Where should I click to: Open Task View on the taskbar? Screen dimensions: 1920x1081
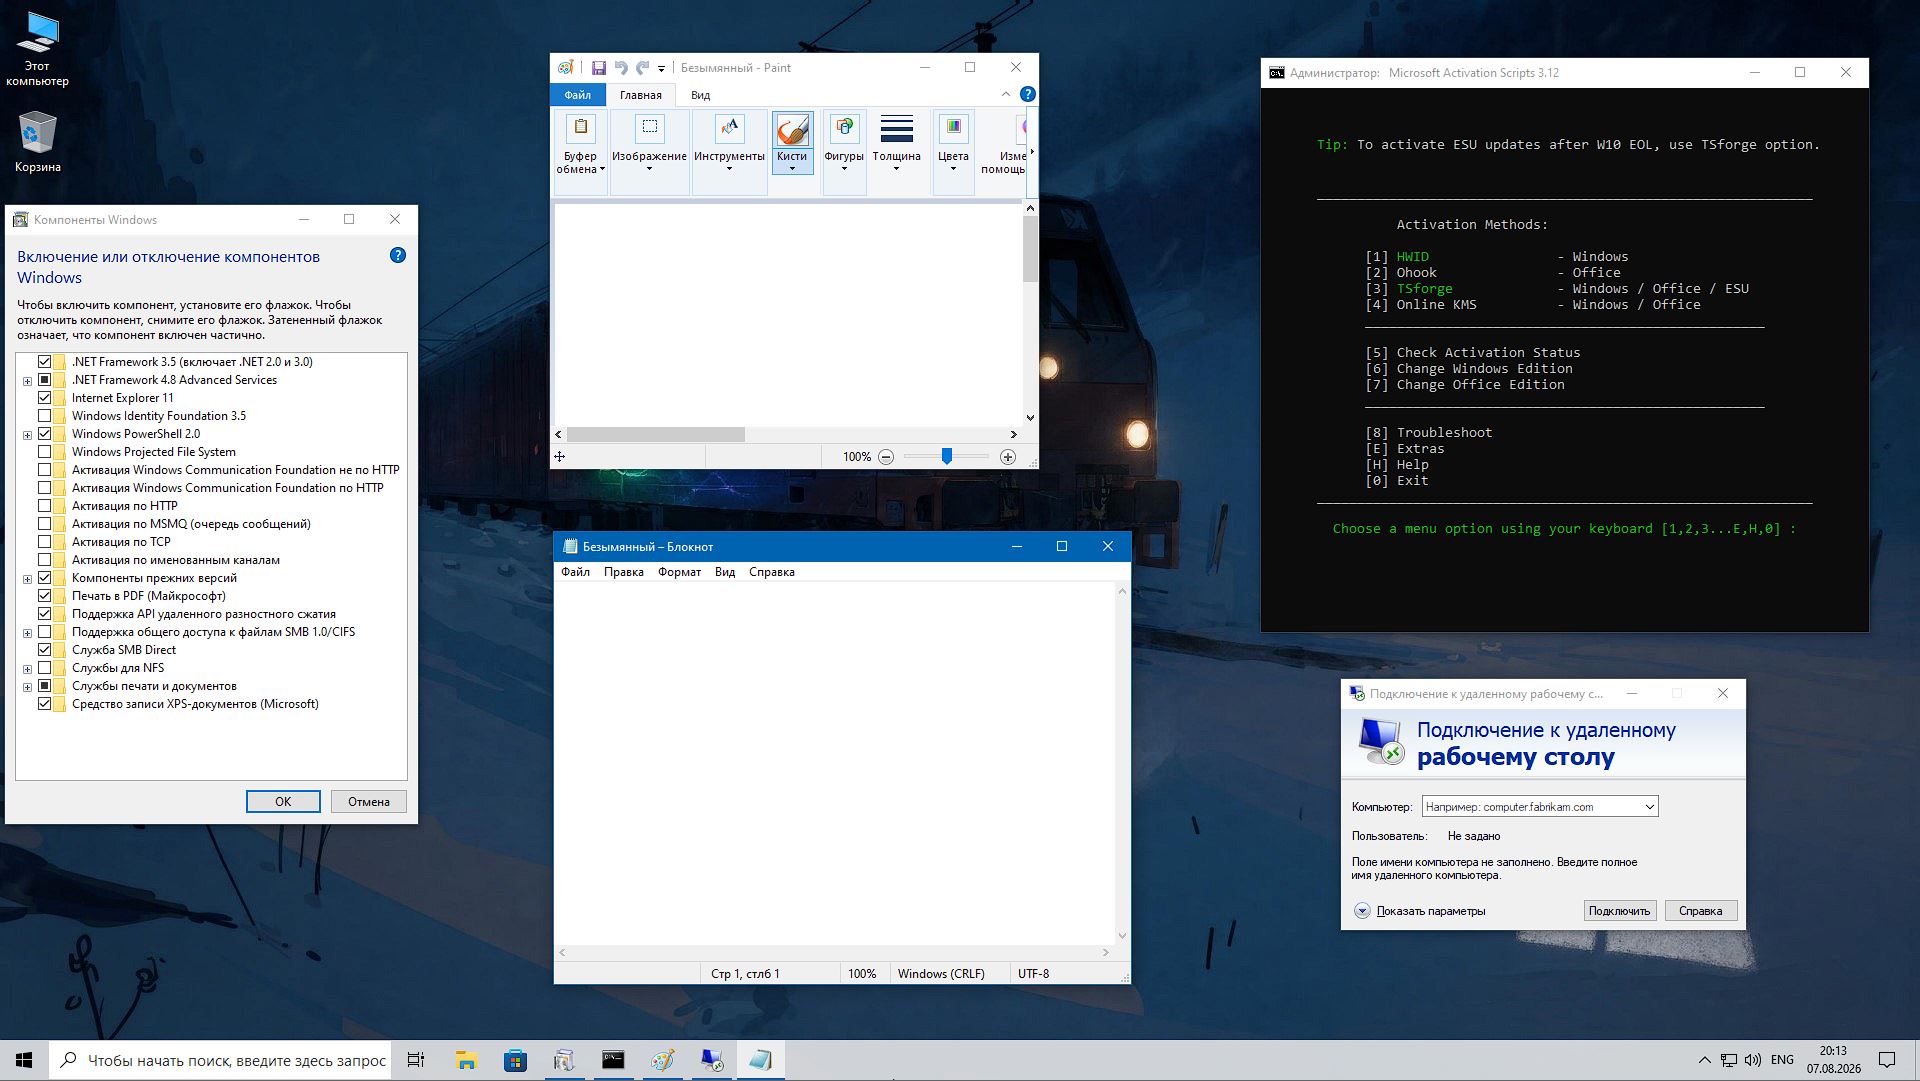point(416,1060)
